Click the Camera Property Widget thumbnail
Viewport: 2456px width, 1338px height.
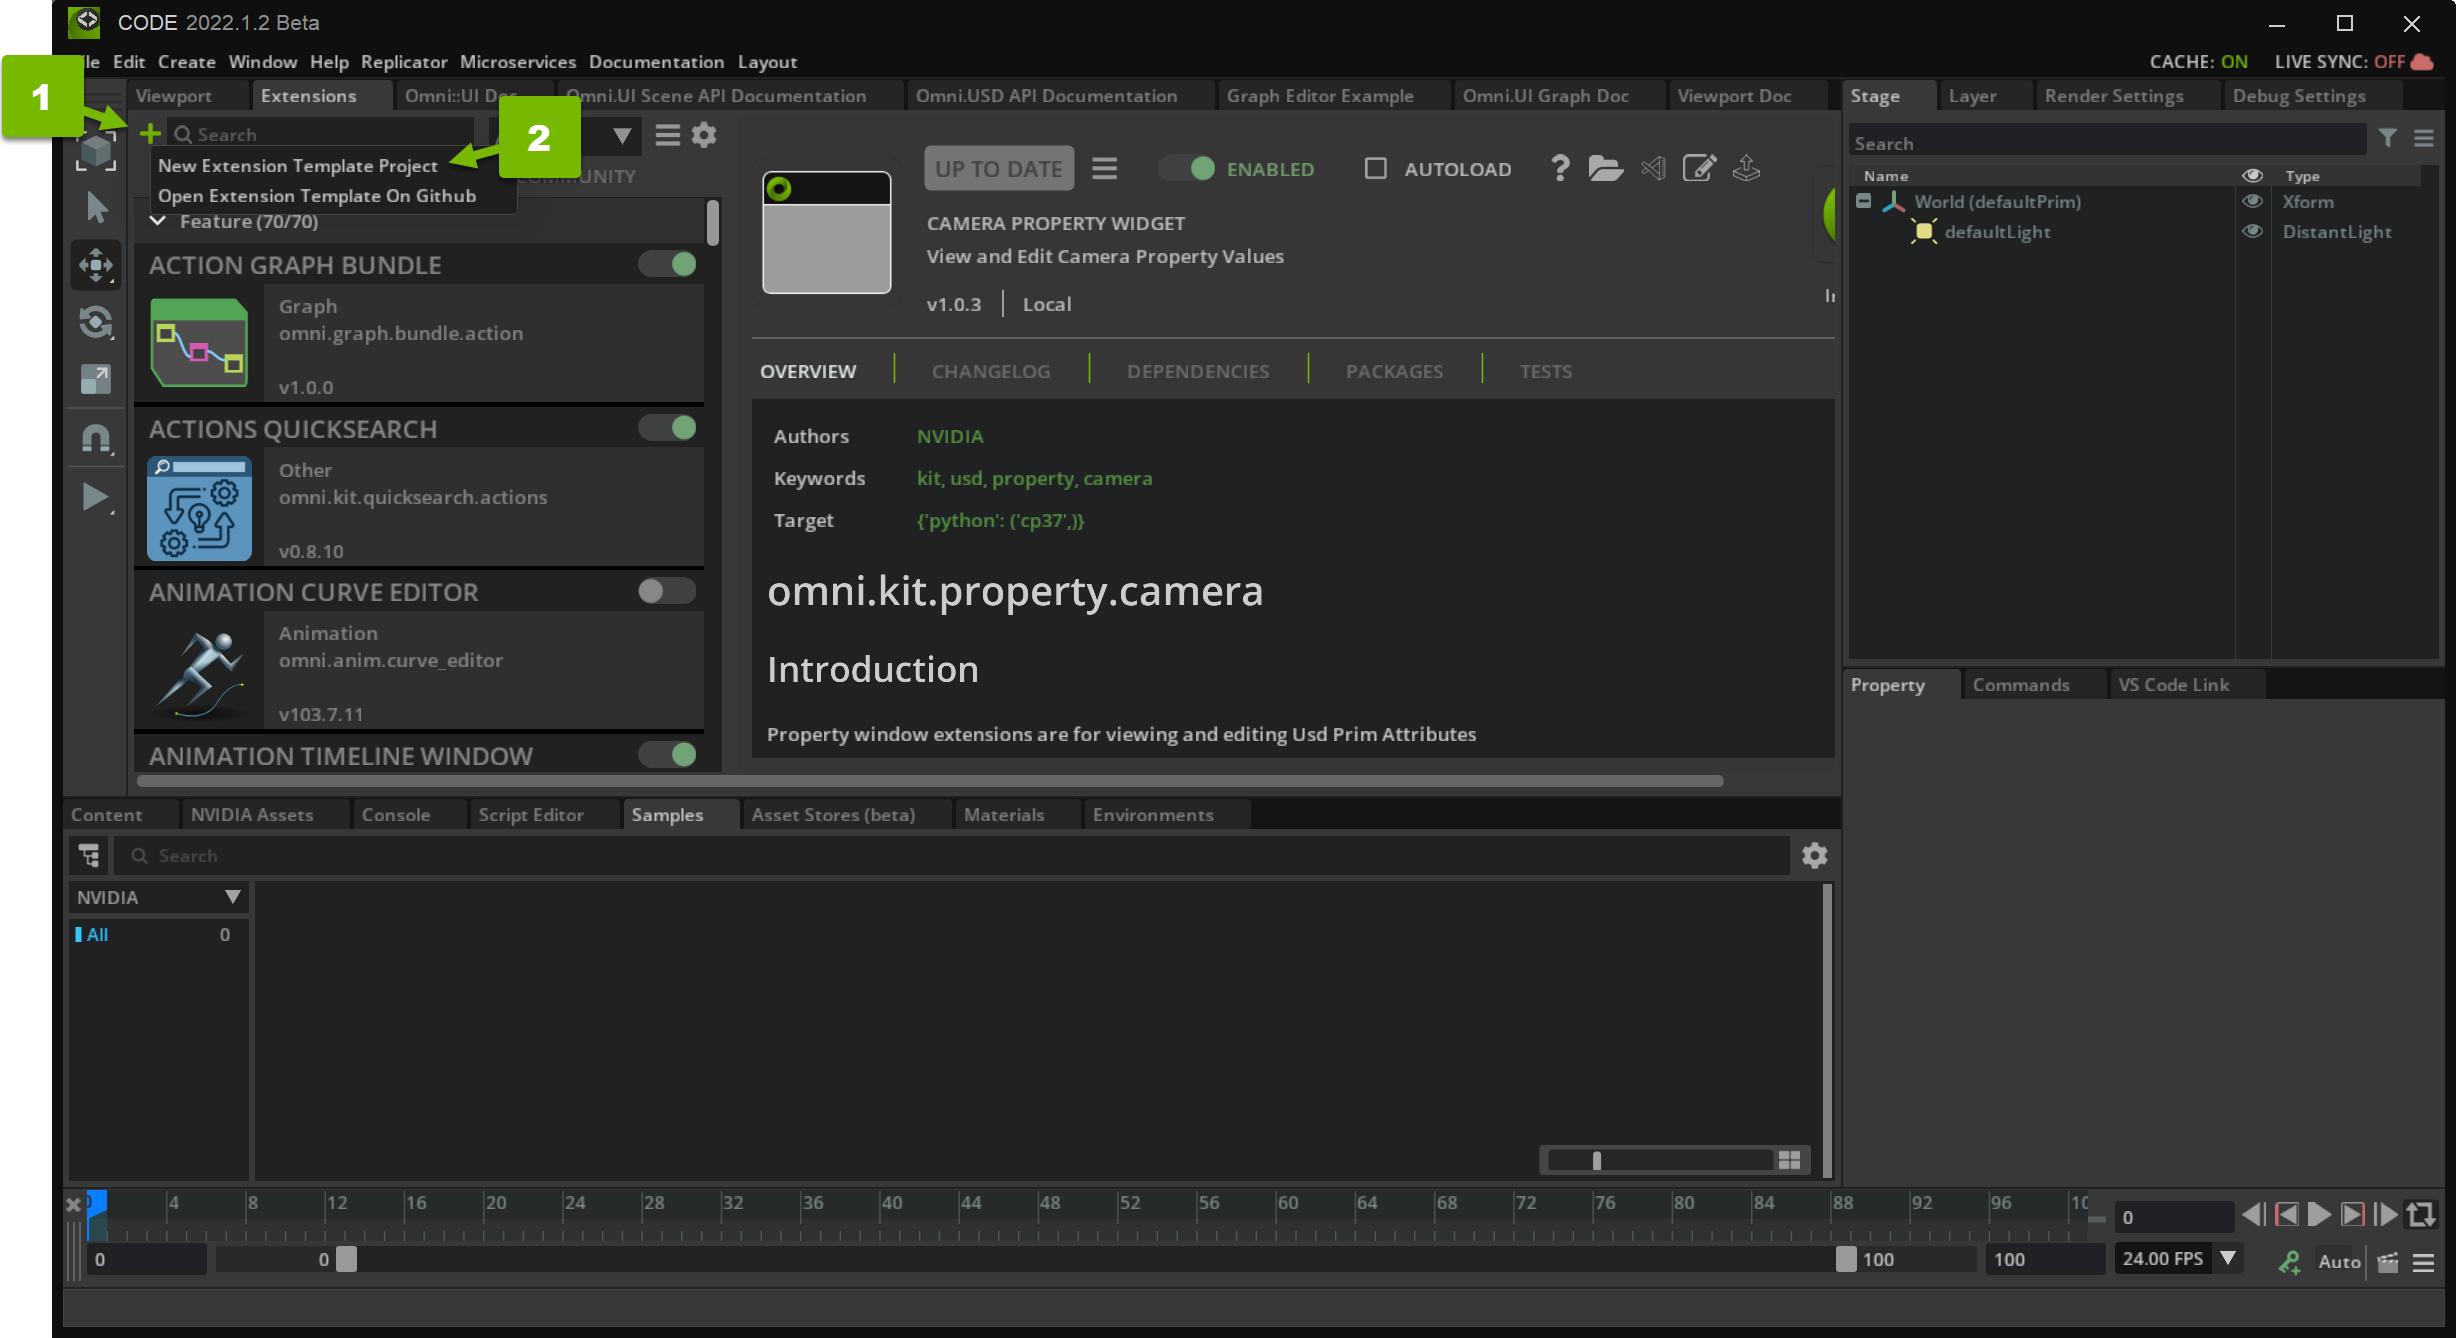point(827,233)
